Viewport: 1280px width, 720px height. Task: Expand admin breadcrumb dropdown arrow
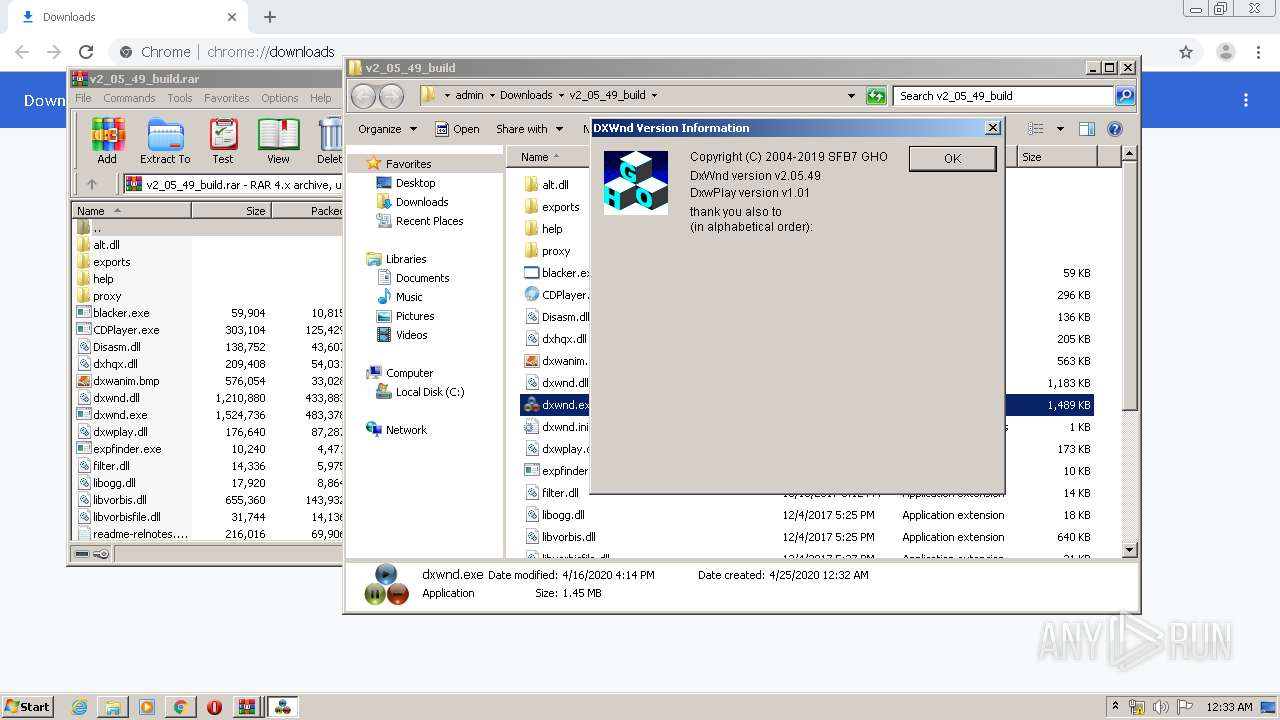click(x=492, y=96)
